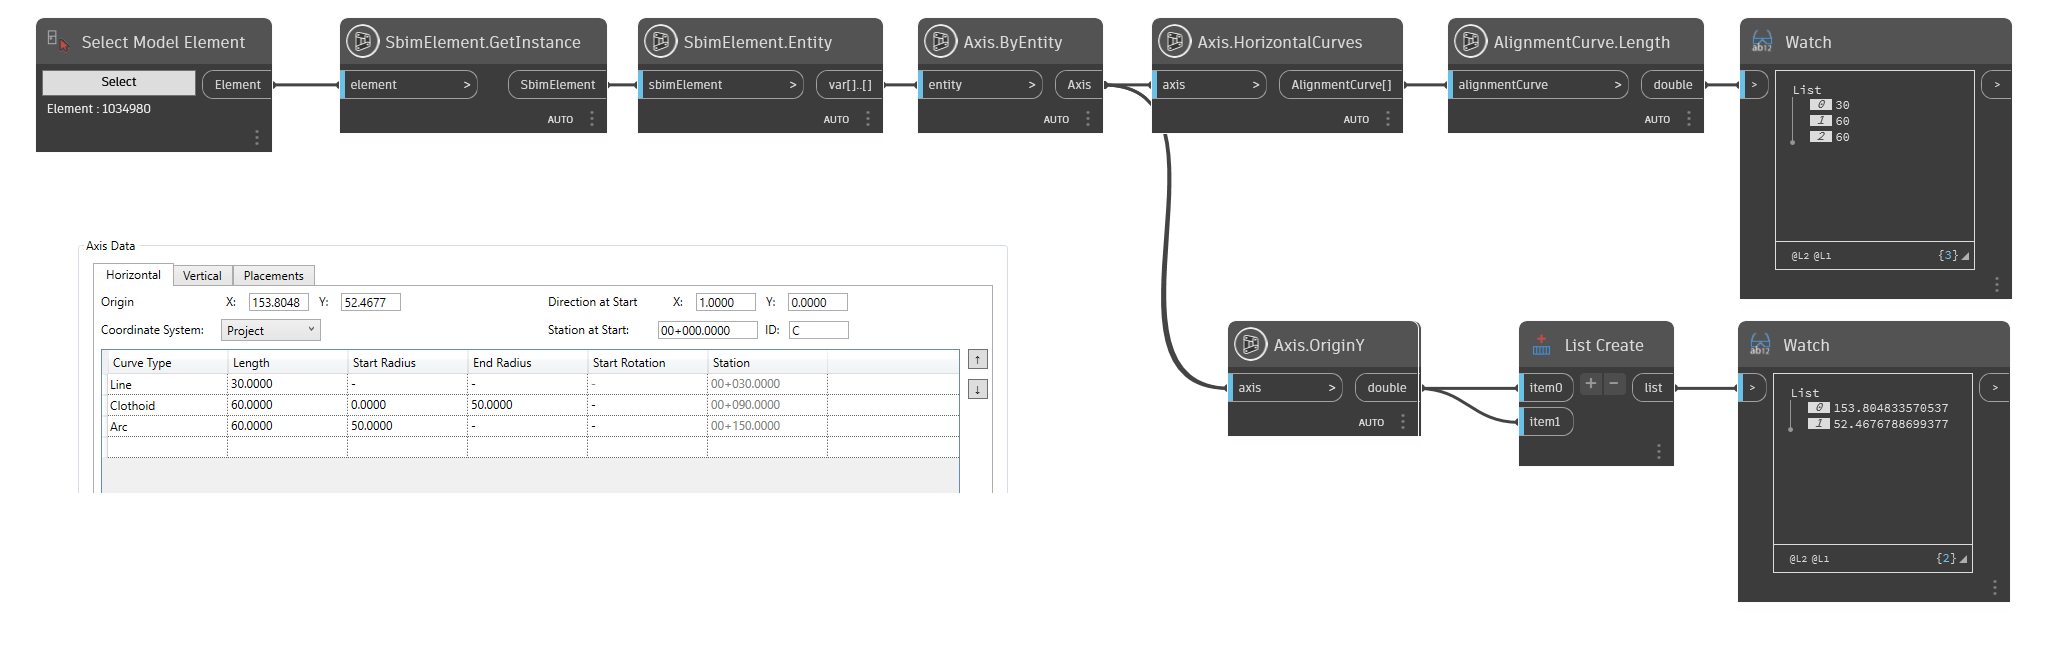This screenshot has height=650, width=2046.
Task: Click the upper Watch node icon
Action: pos(1762,41)
